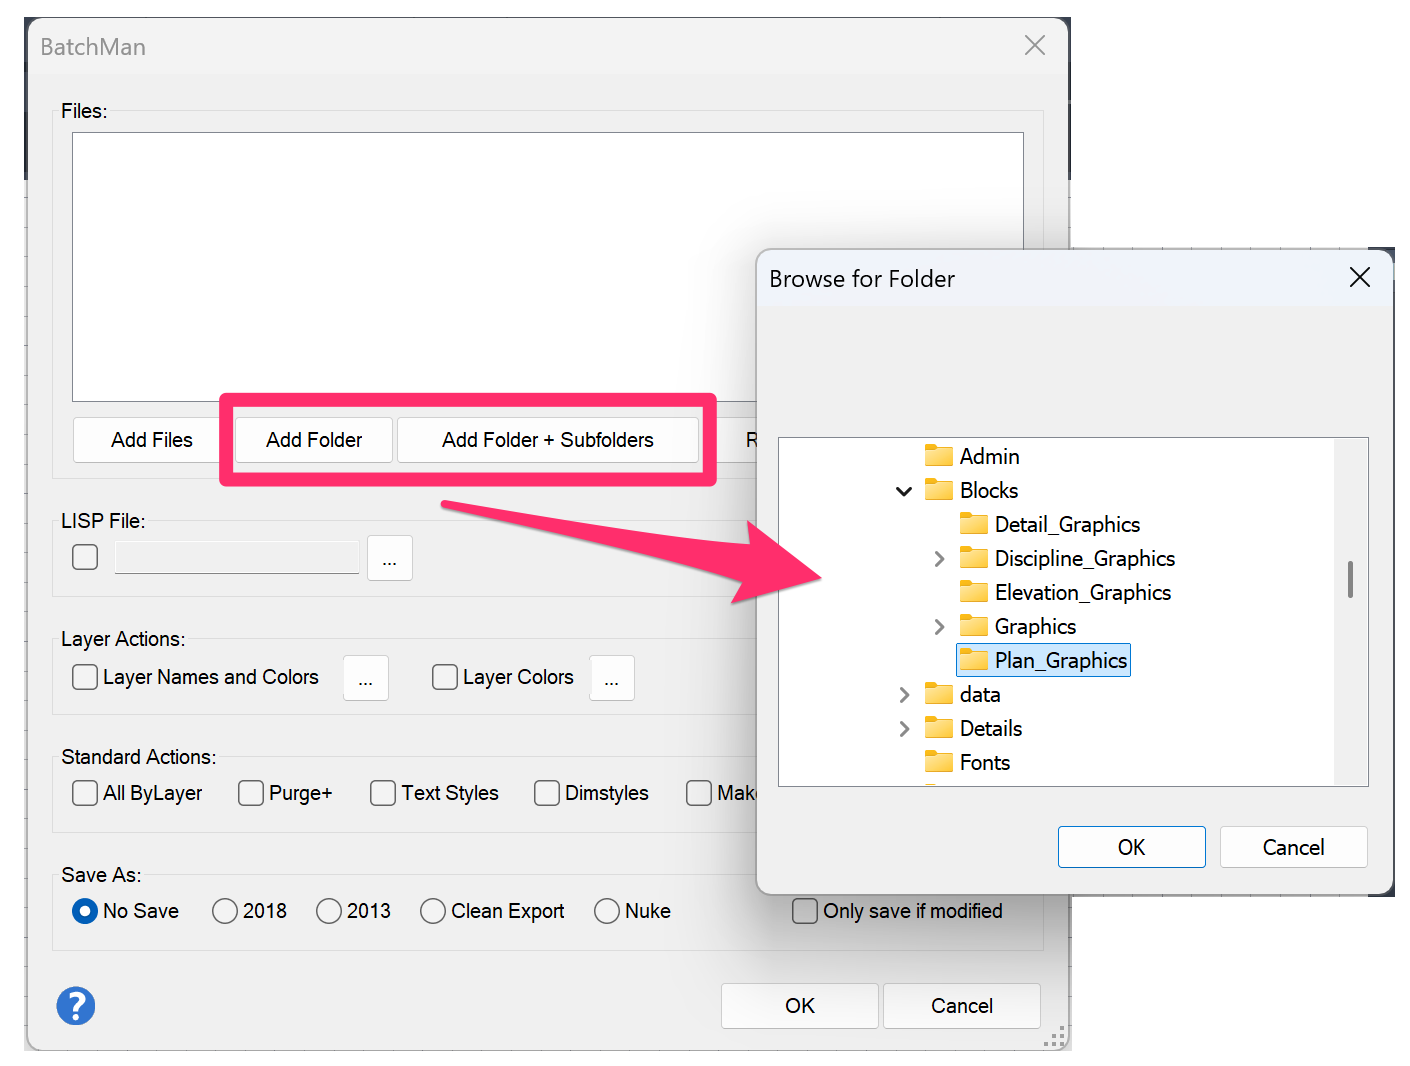Select the 2018 save format option
The height and width of the screenshot is (1066, 1410).
tap(224, 911)
